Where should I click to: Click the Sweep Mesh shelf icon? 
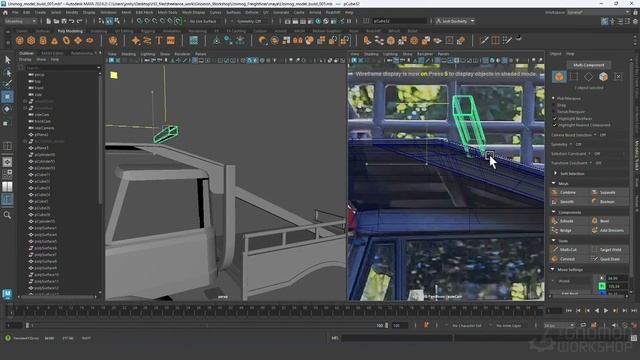click(147, 40)
